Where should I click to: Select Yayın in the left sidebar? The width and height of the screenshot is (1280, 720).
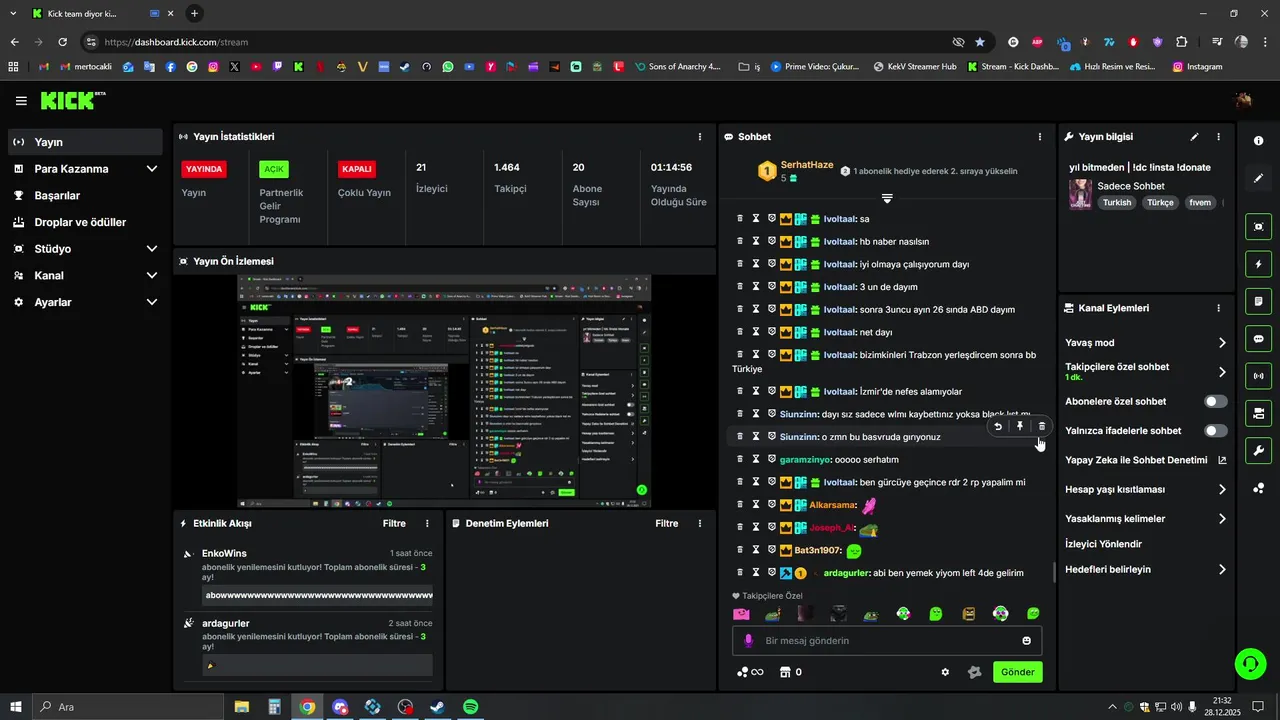click(x=85, y=142)
